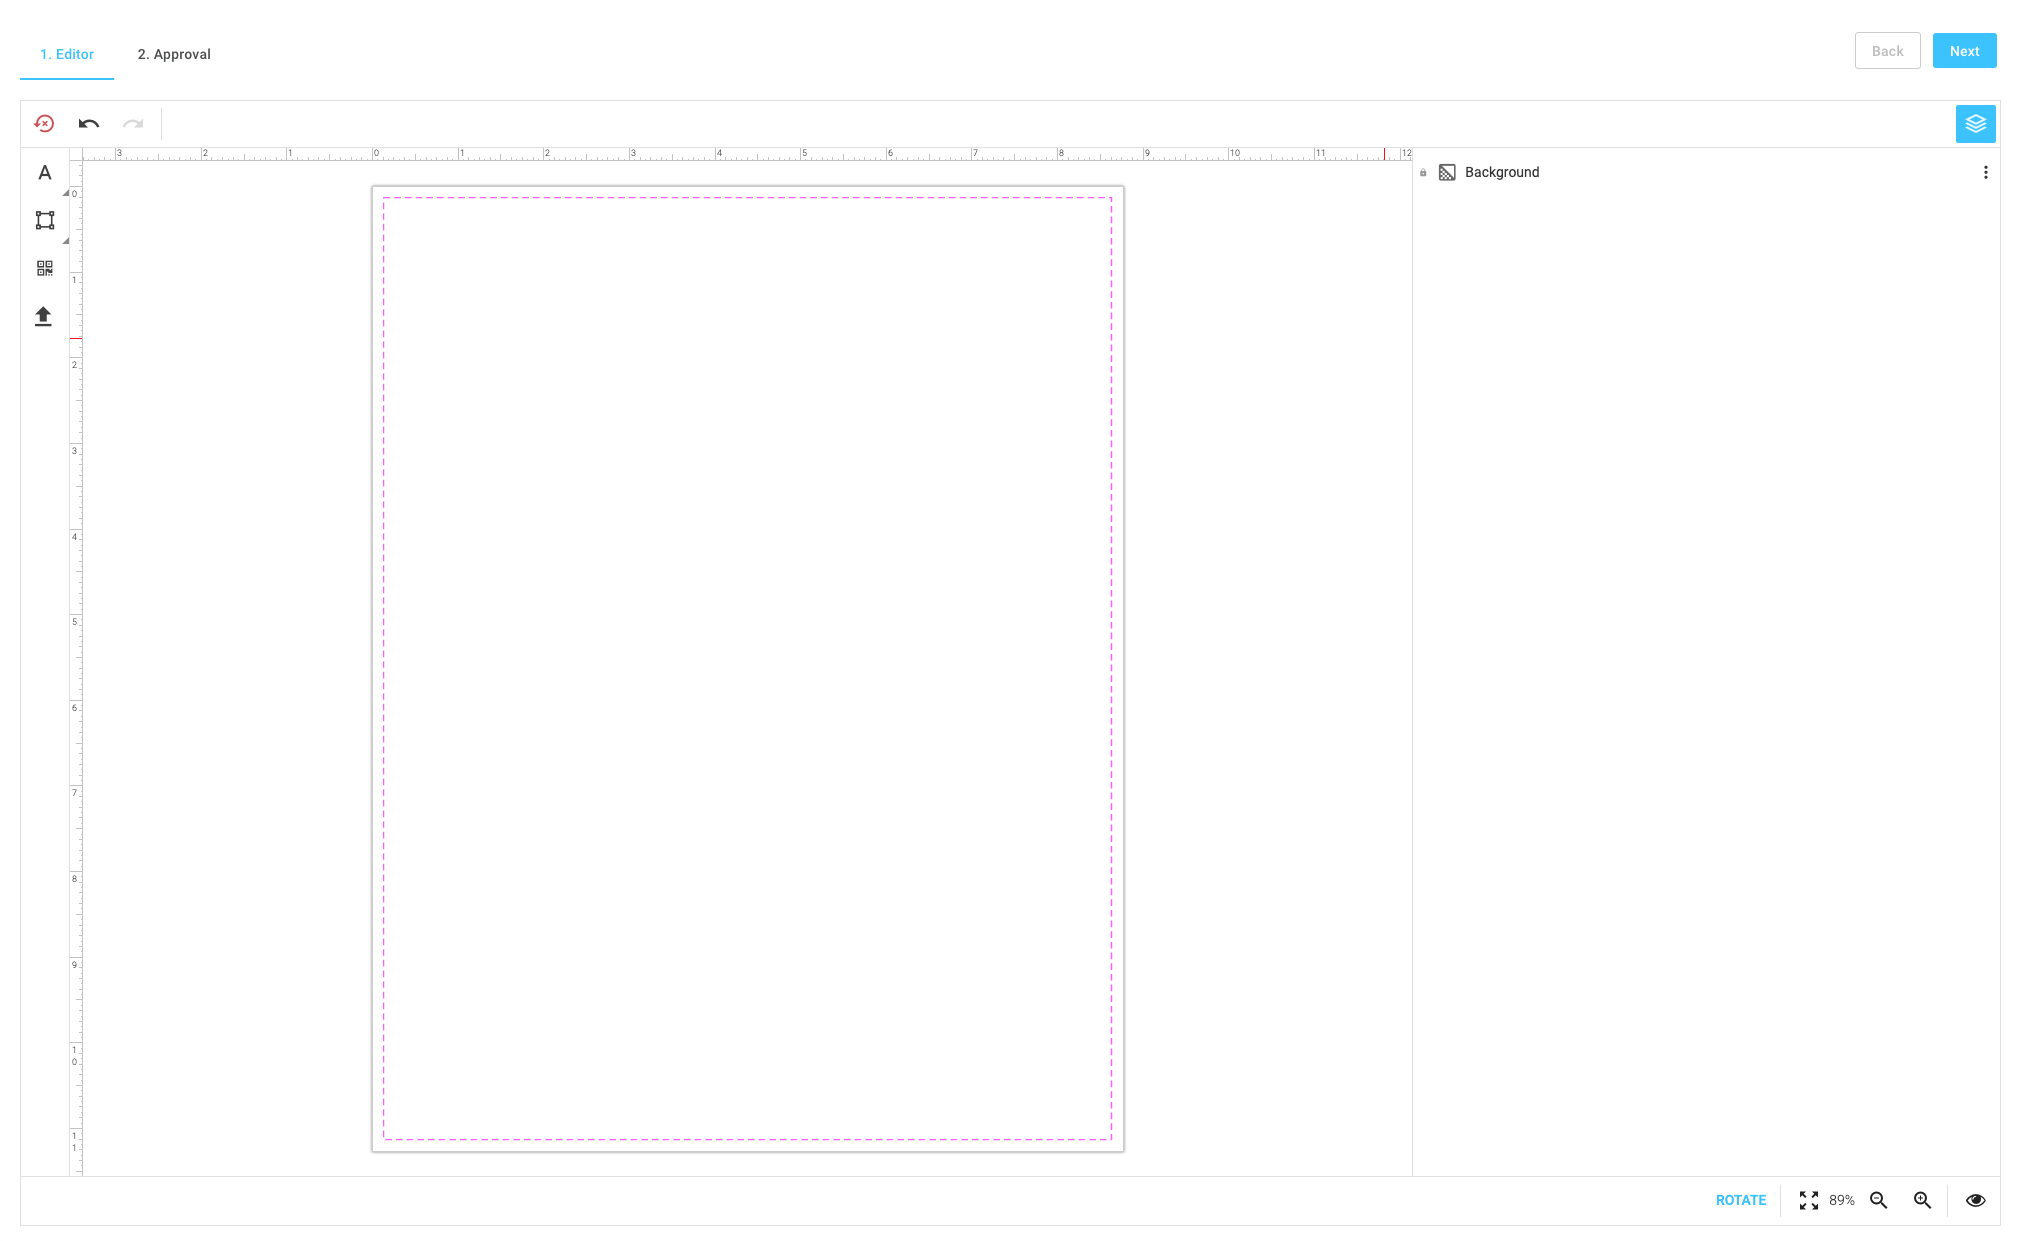Image resolution: width=2019 pixels, height=1241 pixels.
Task: Toggle preview mode eye icon
Action: pos(1975,1200)
